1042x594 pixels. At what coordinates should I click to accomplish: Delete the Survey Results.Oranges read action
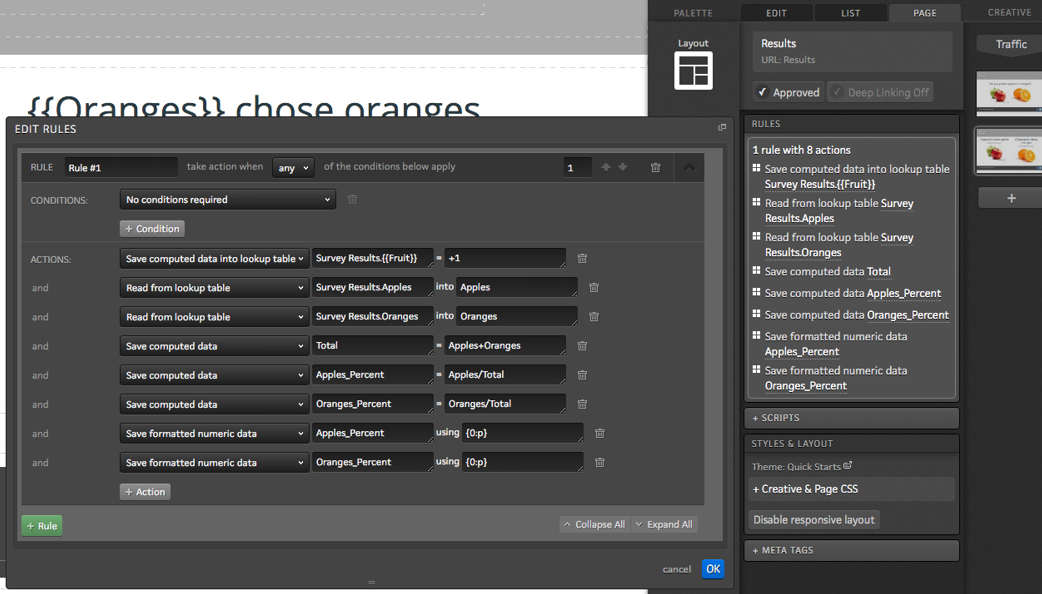click(593, 317)
